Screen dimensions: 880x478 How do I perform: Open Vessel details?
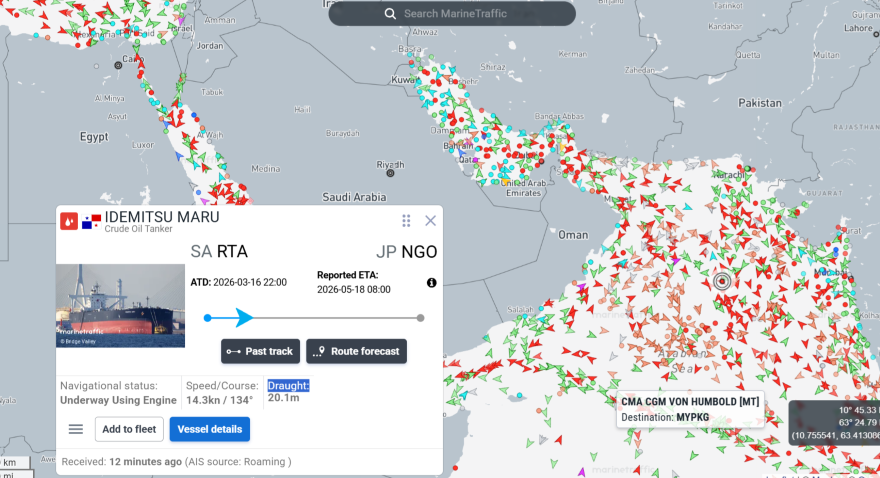pyautogui.click(x=210, y=429)
